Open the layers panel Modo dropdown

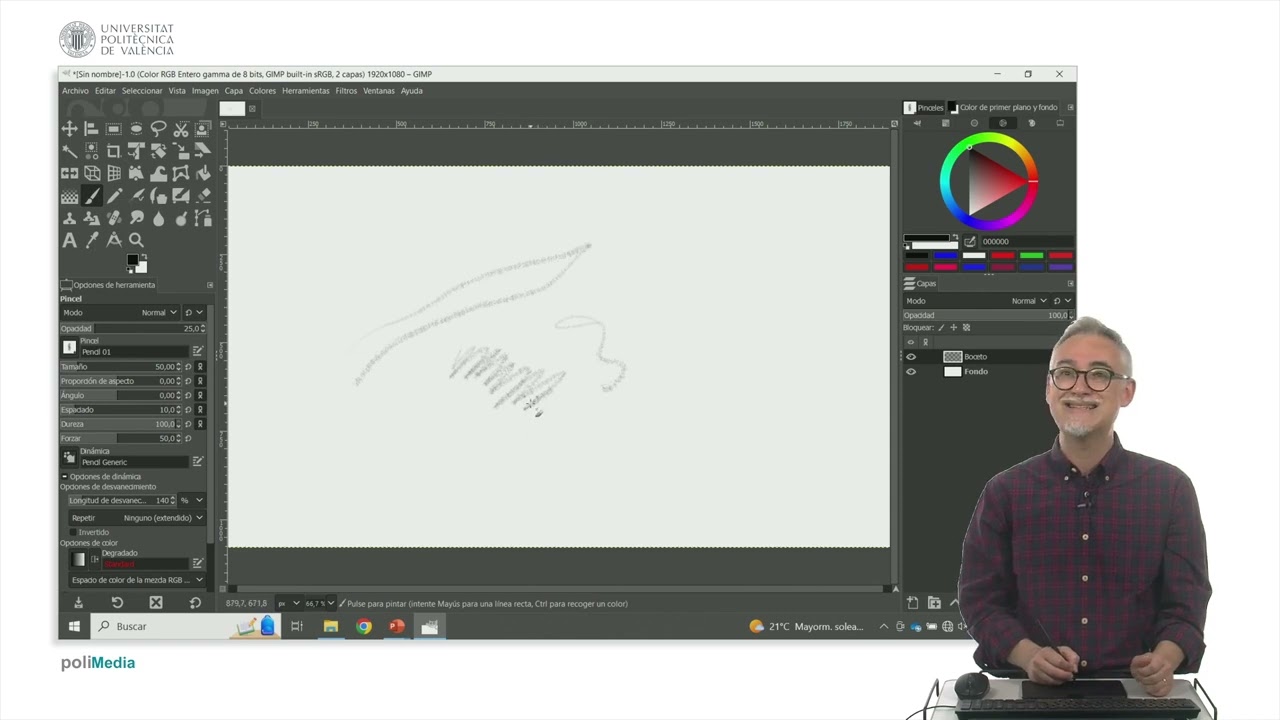977,301
